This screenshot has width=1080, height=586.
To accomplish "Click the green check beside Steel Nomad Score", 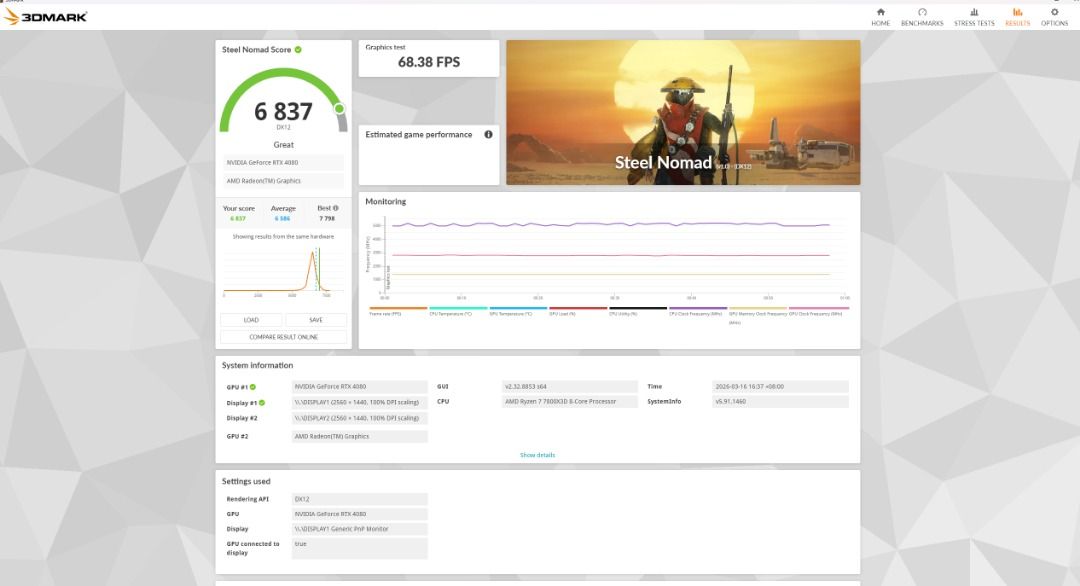I will pos(298,50).
